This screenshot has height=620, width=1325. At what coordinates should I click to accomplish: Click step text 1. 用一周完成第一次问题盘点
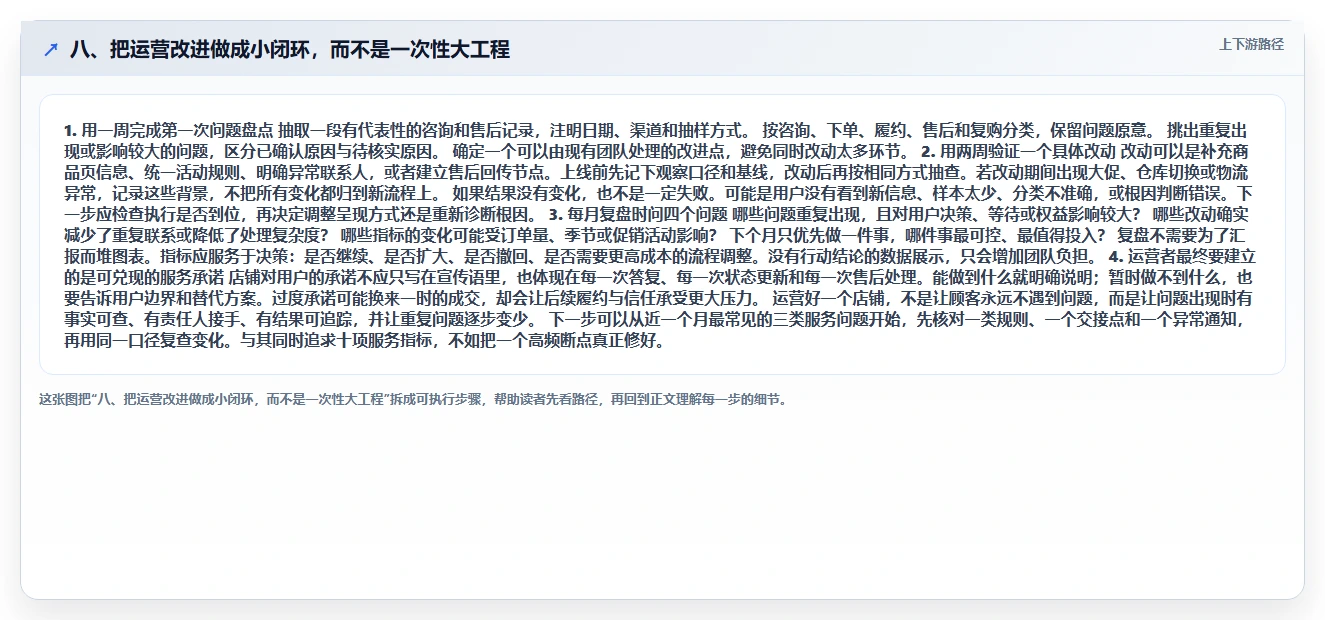click(x=169, y=131)
